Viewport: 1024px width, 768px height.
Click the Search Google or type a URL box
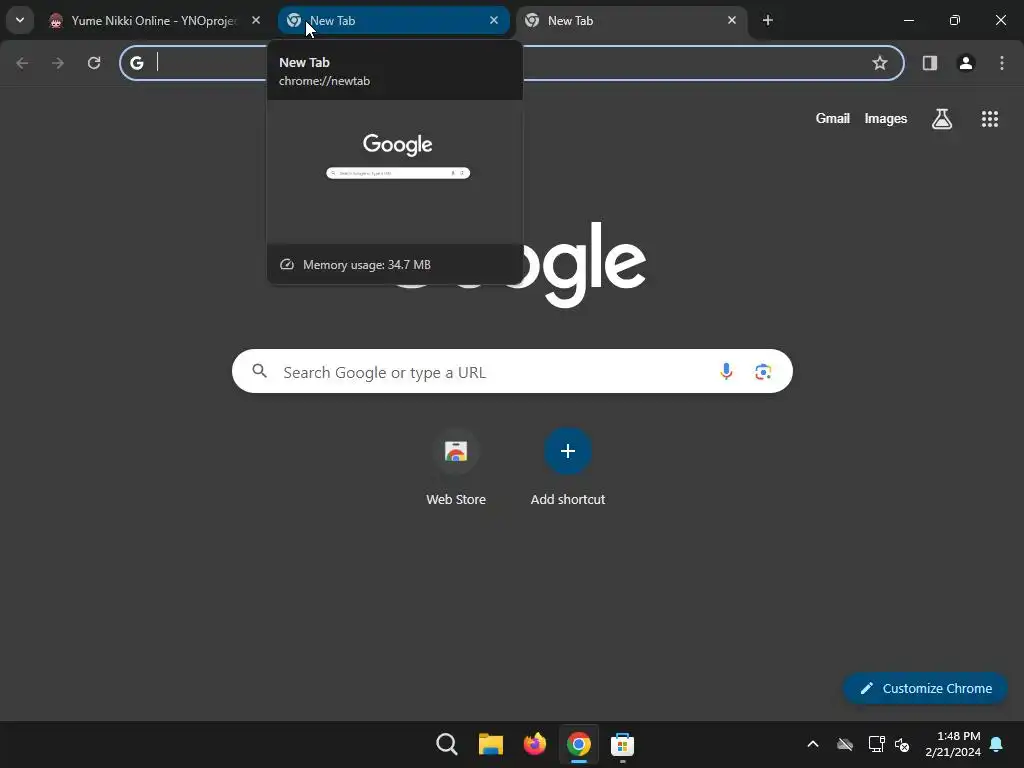512,371
